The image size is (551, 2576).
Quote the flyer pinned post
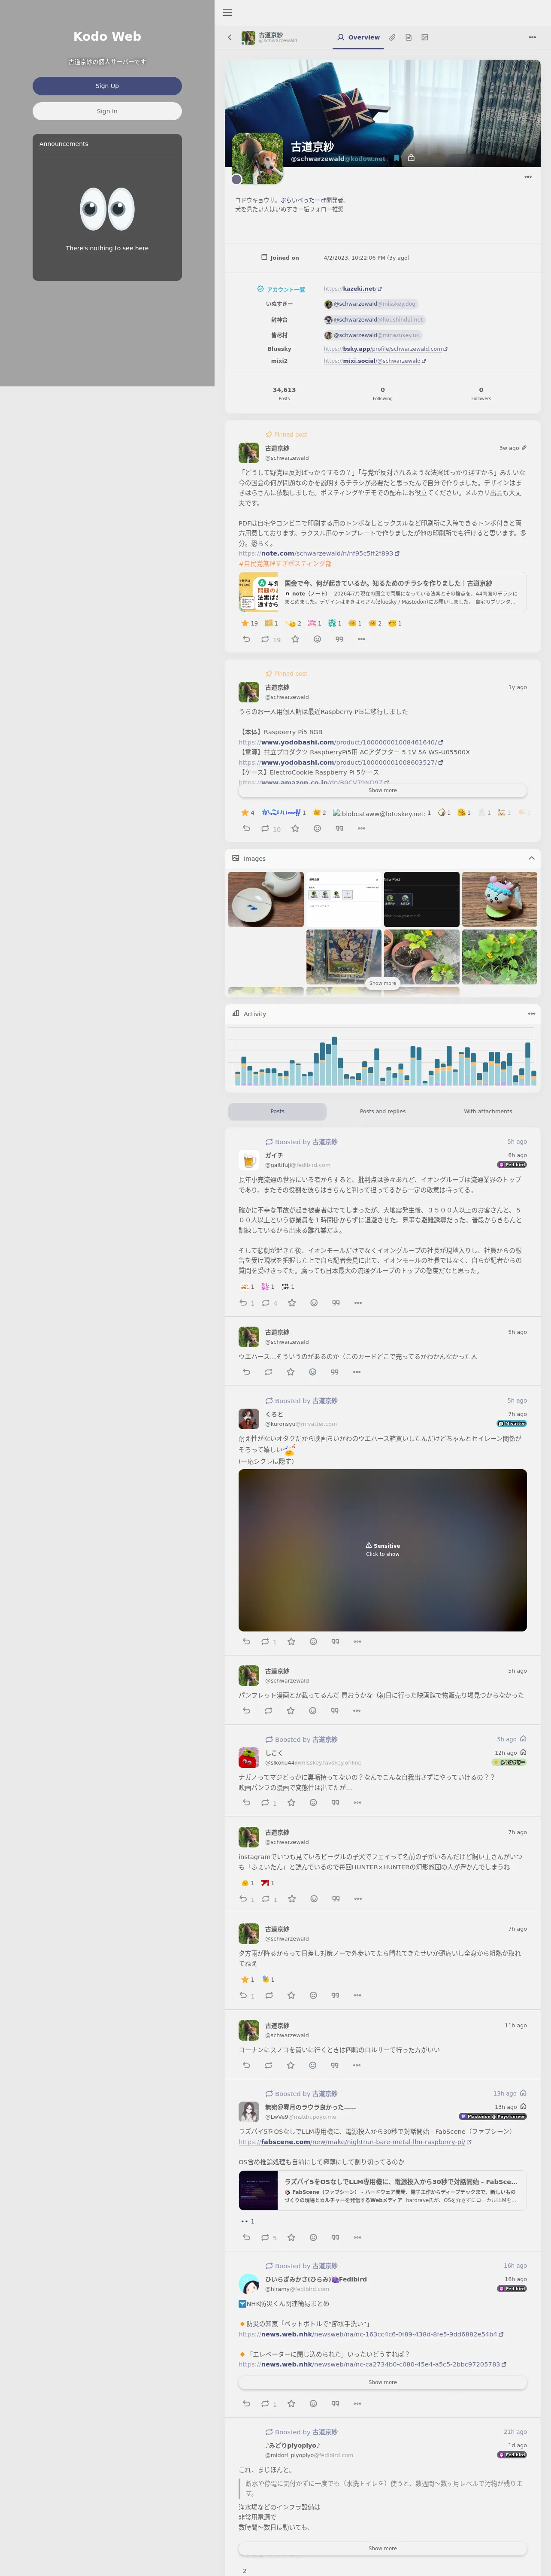click(x=339, y=639)
